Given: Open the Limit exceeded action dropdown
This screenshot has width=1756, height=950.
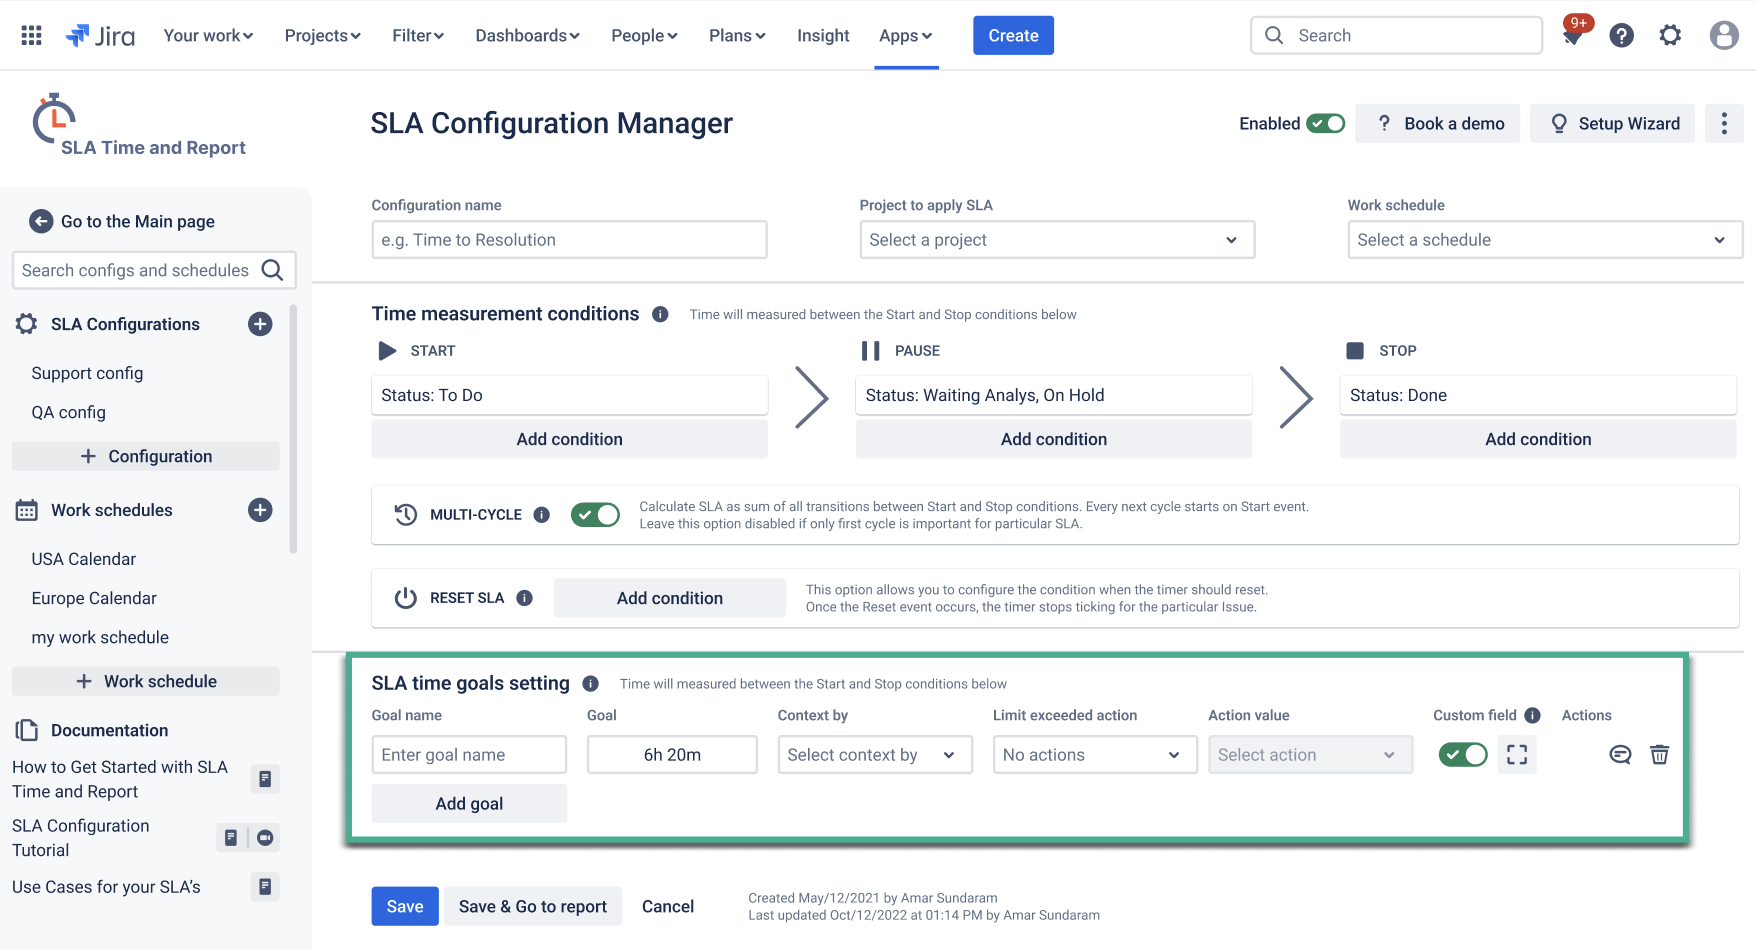Looking at the screenshot, I should click(x=1094, y=755).
